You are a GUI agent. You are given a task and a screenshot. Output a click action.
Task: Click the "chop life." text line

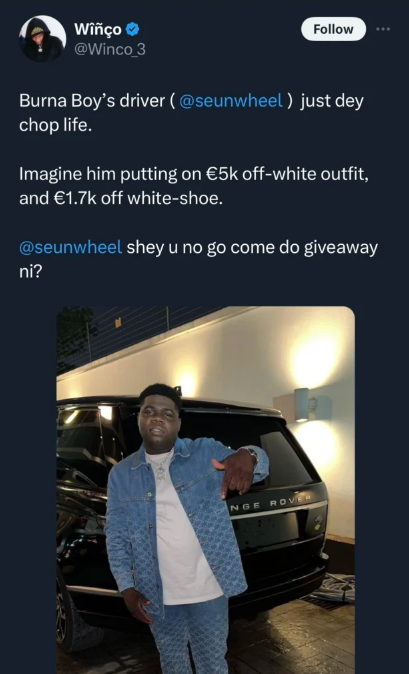(55, 126)
